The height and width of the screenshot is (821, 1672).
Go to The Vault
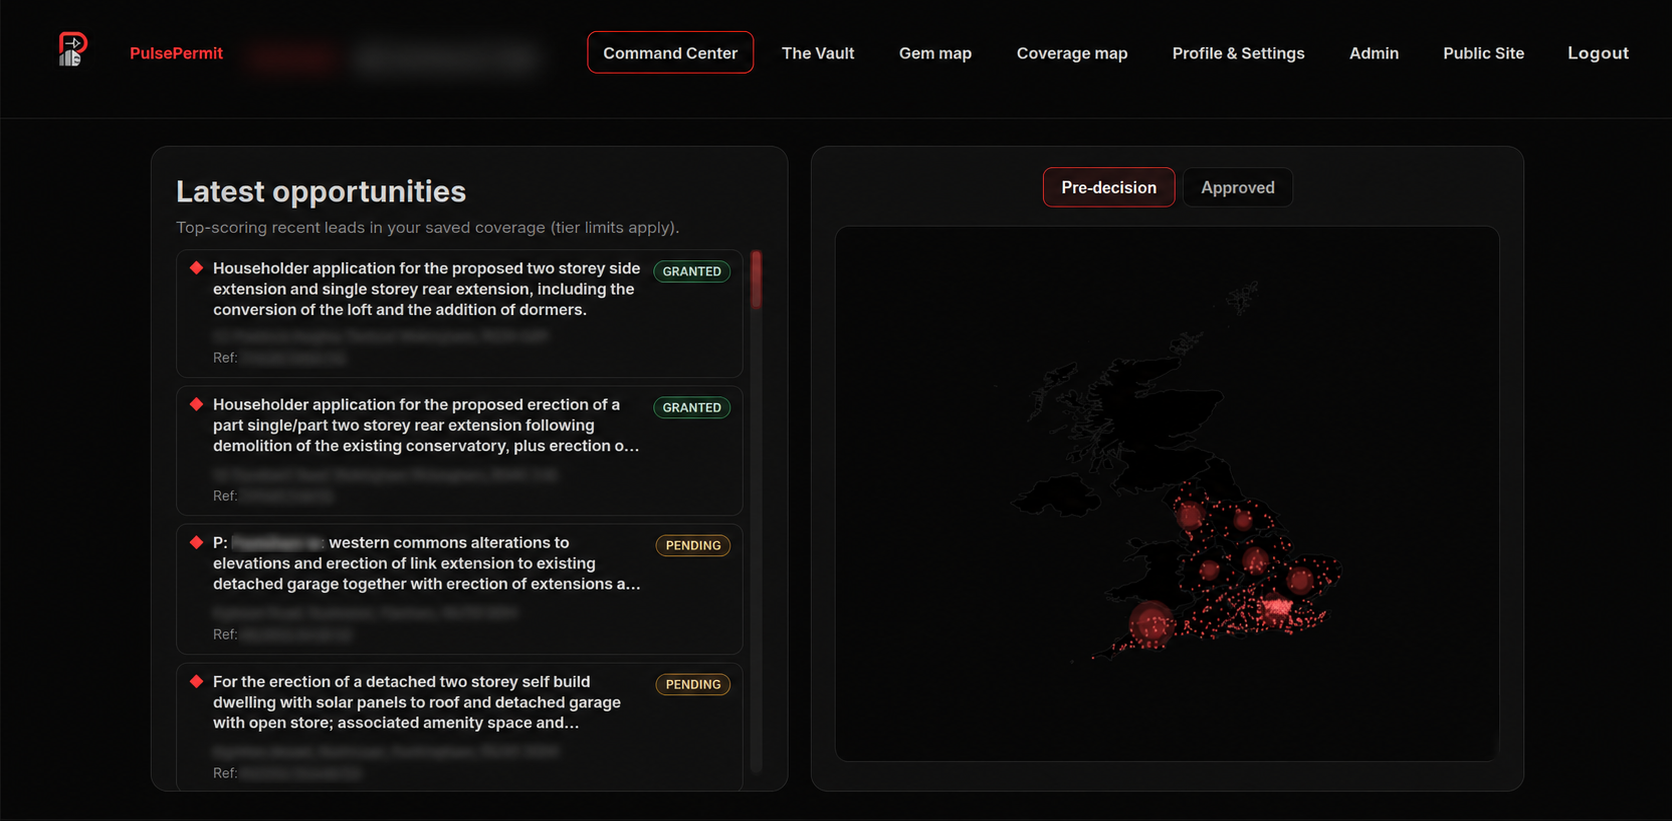tap(818, 53)
